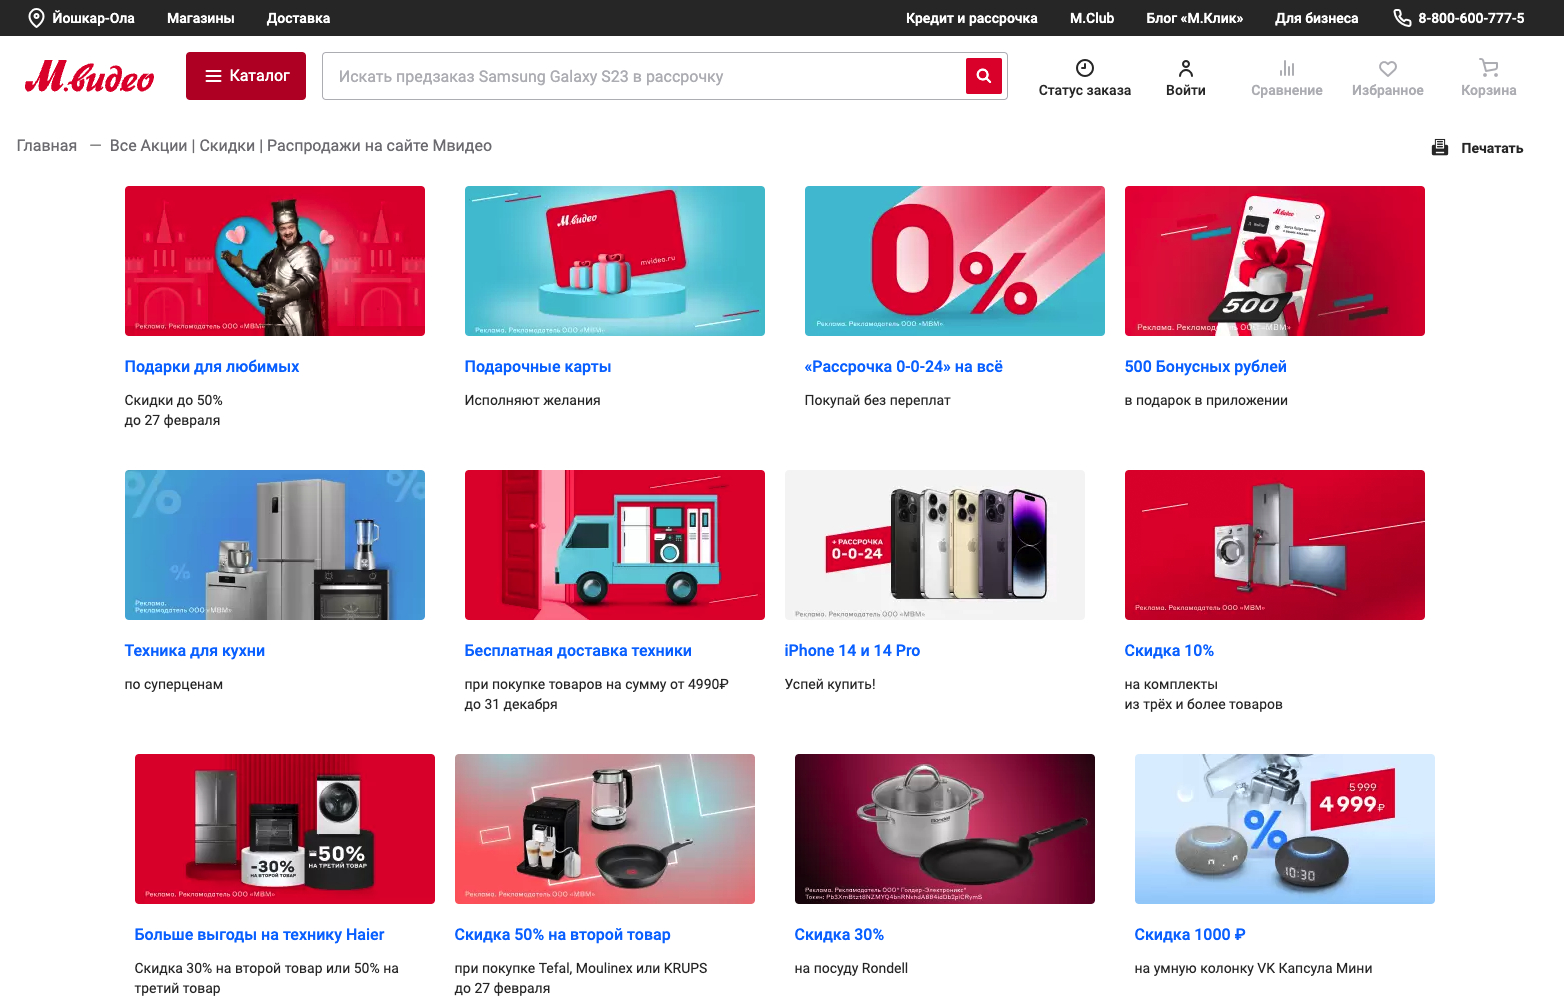
Task: Click the text 'в подарок в приложении'
Action: (x=1206, y=401)
